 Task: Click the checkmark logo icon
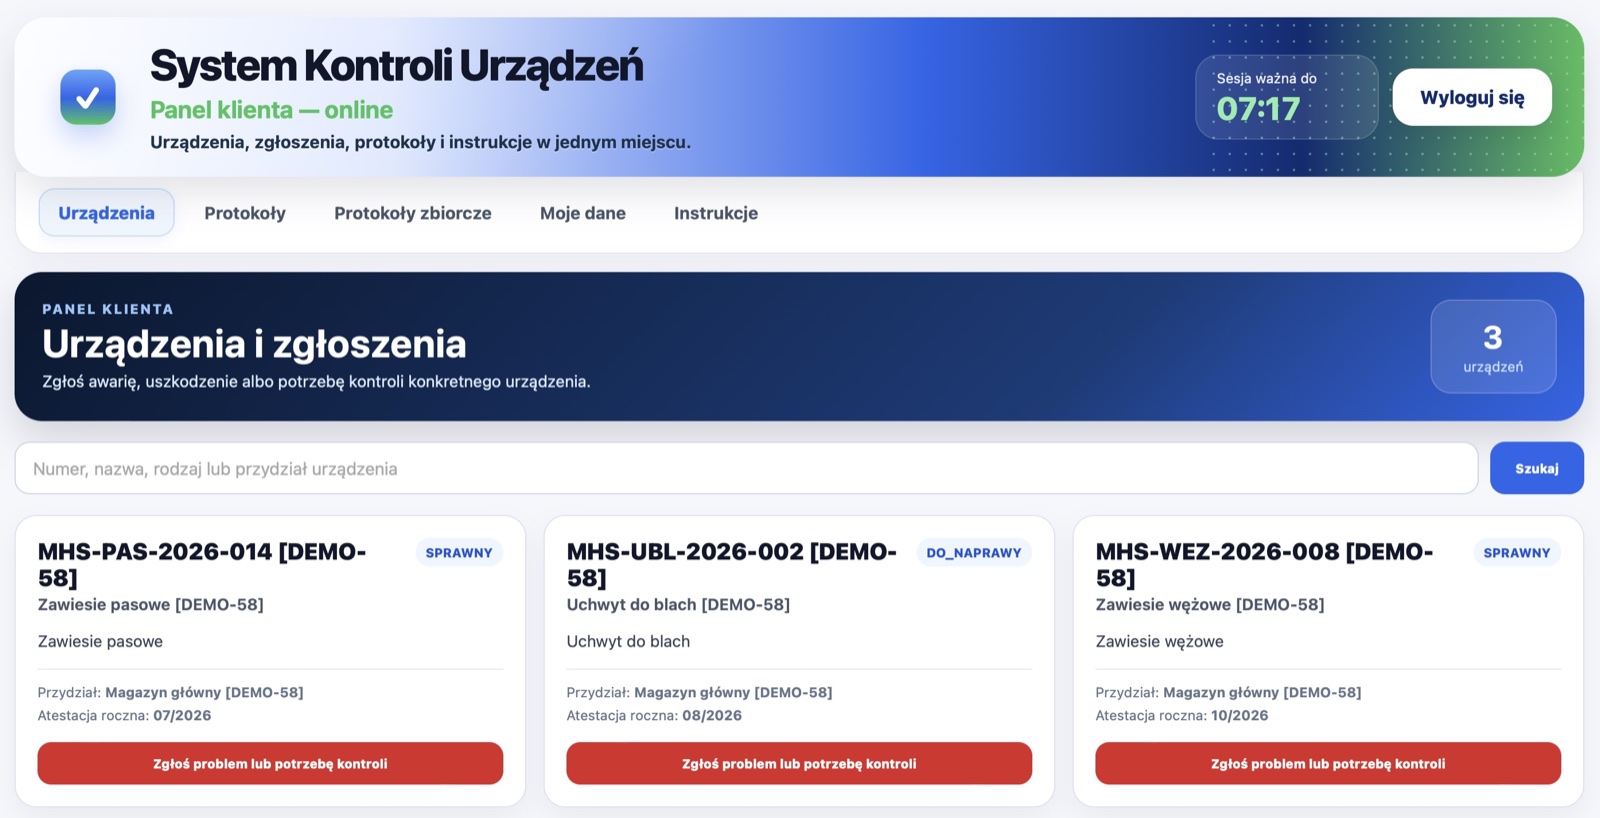[88, 97]
